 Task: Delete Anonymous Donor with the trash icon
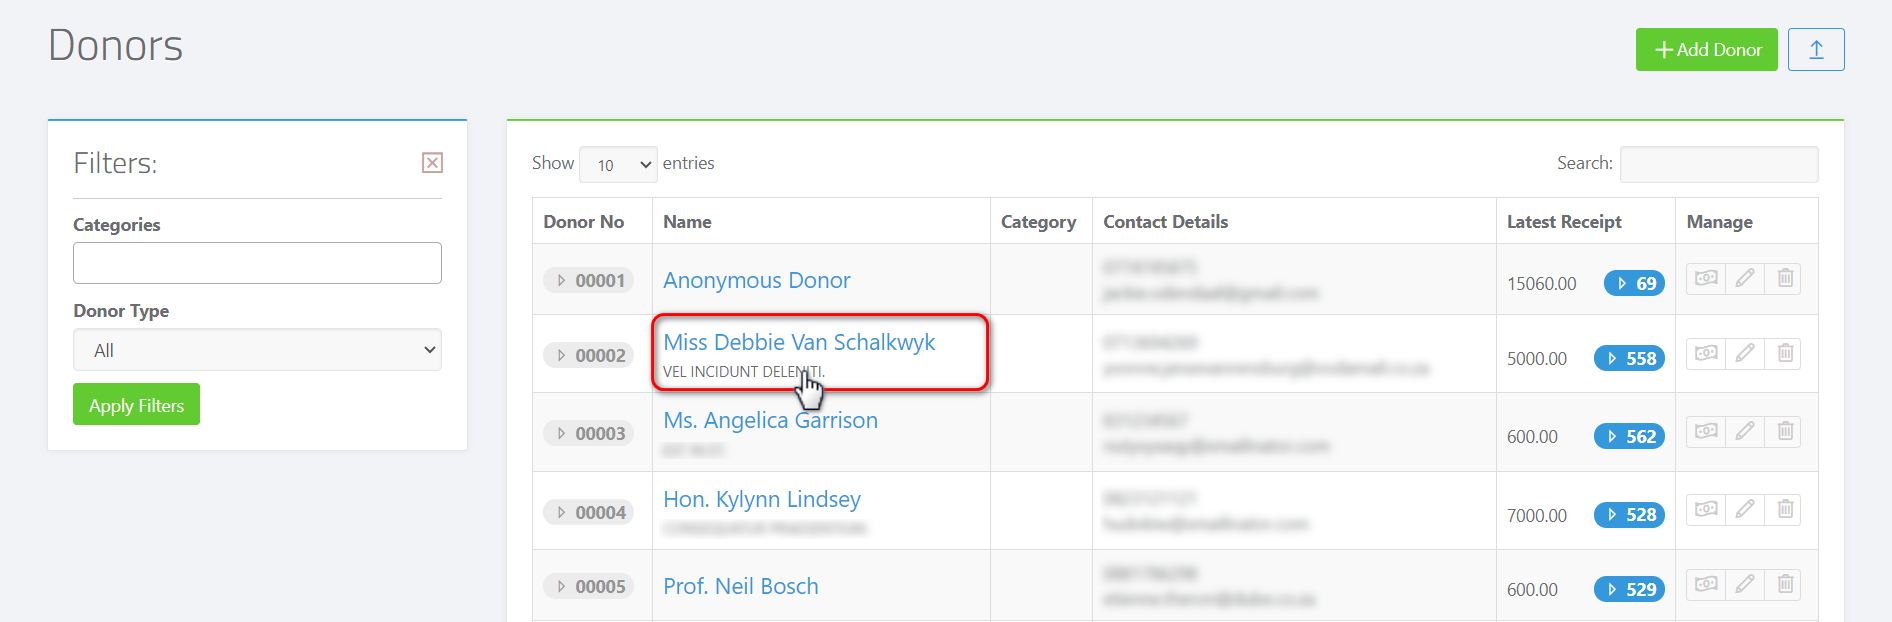click(1784, 279)
